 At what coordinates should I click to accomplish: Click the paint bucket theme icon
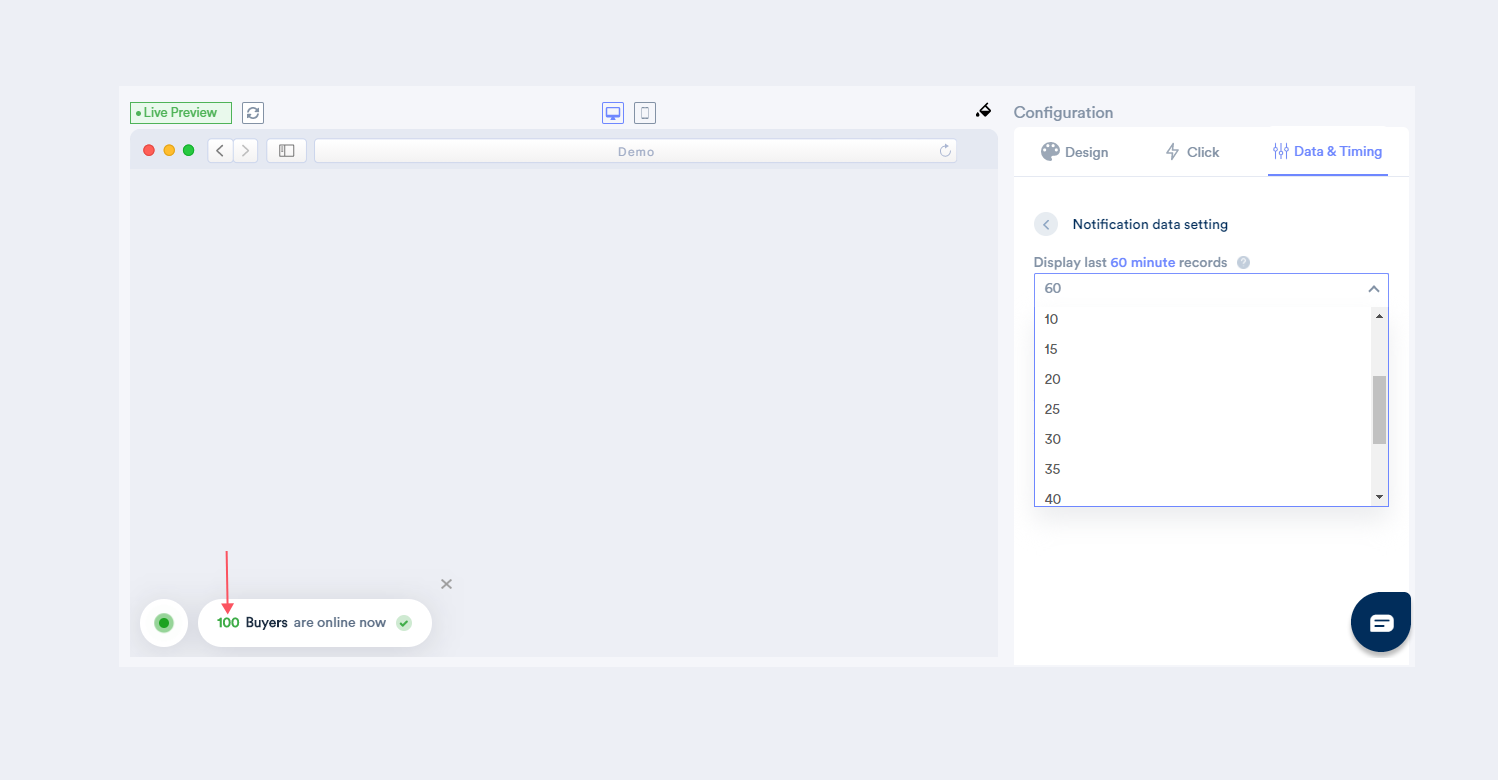pyautogui.click(x=983, y=111)
